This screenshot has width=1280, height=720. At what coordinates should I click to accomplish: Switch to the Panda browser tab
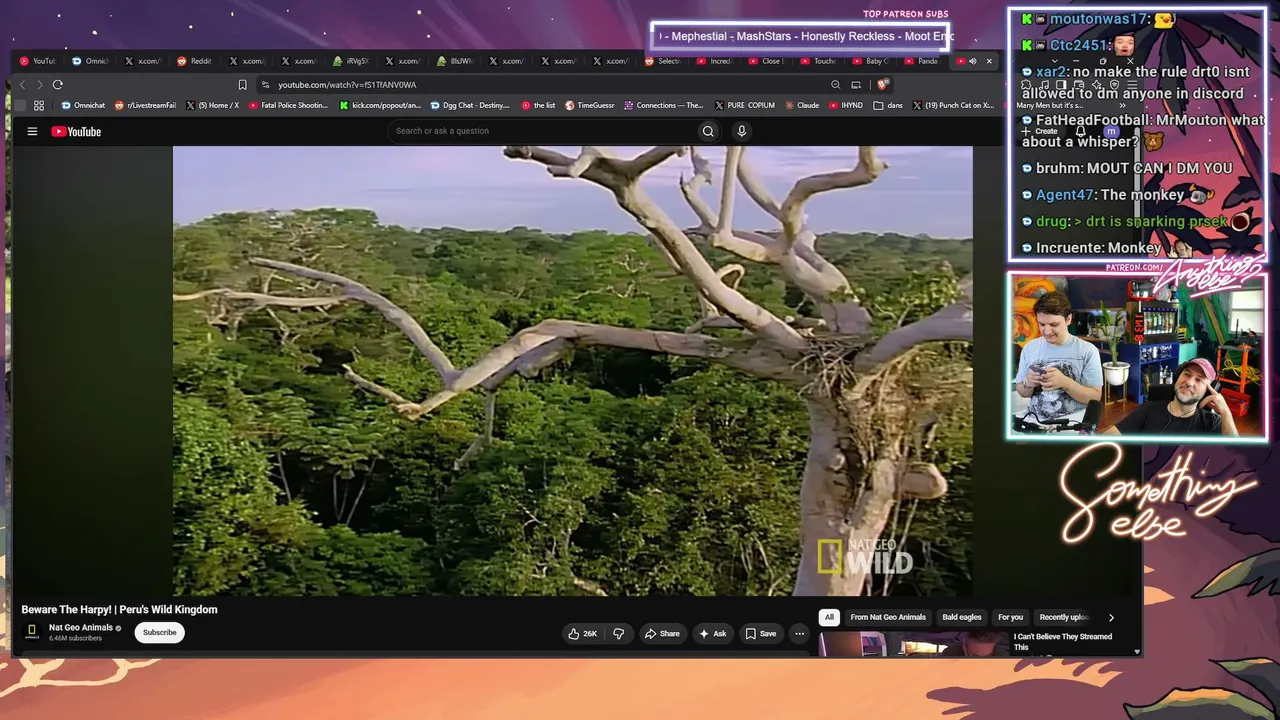923,61
